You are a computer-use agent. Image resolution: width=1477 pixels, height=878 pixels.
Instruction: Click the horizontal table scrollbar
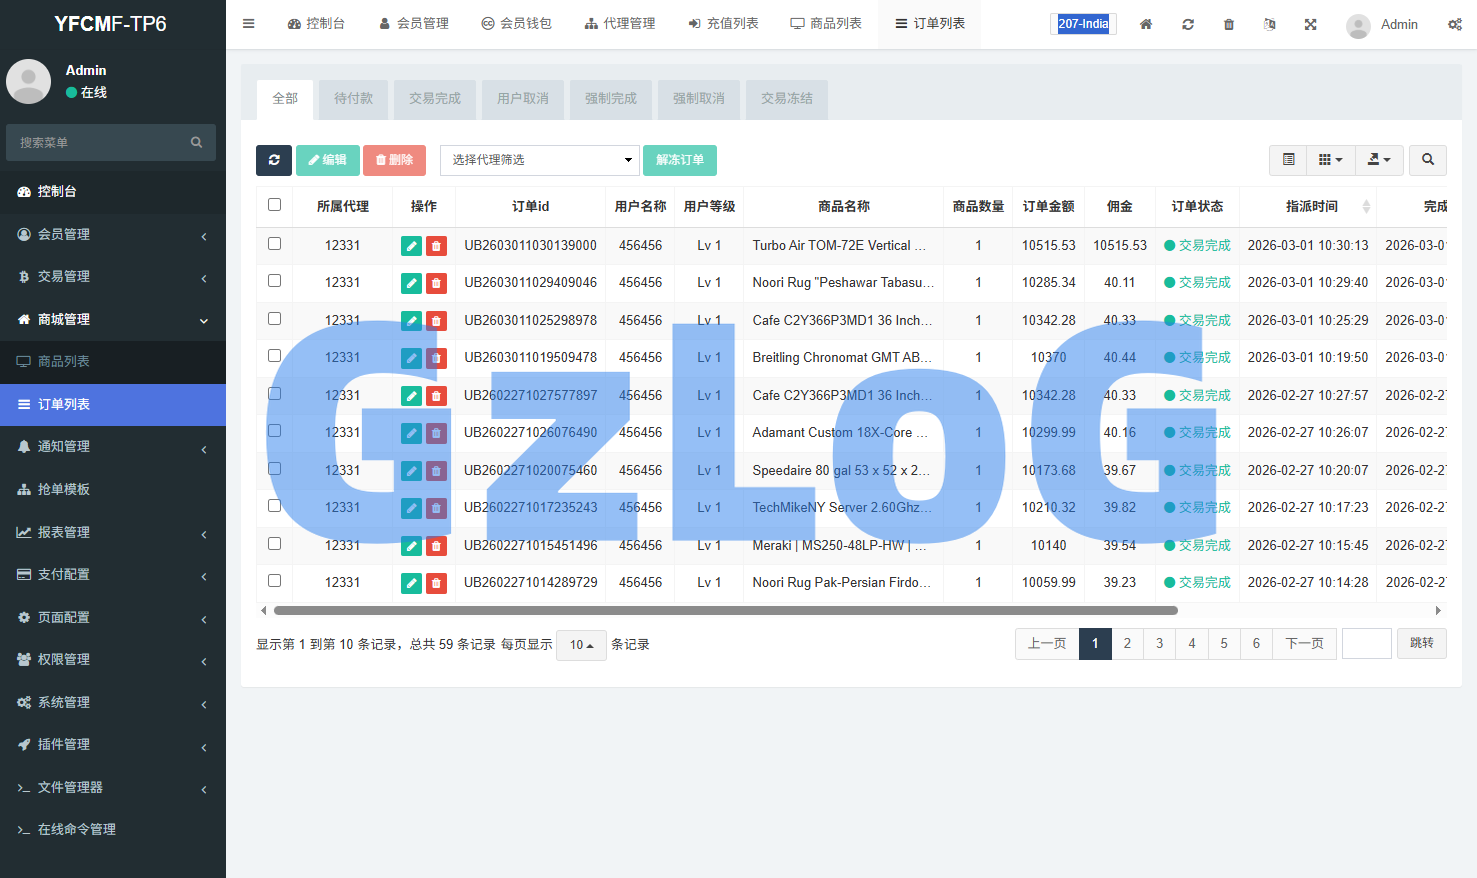pos(725,610)
